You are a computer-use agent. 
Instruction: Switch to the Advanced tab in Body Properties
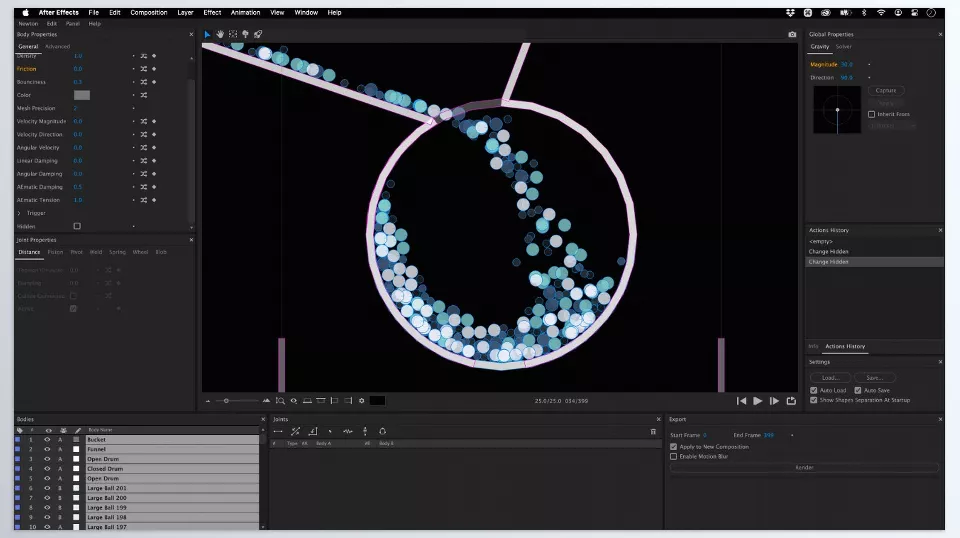[x=58, y=47]
